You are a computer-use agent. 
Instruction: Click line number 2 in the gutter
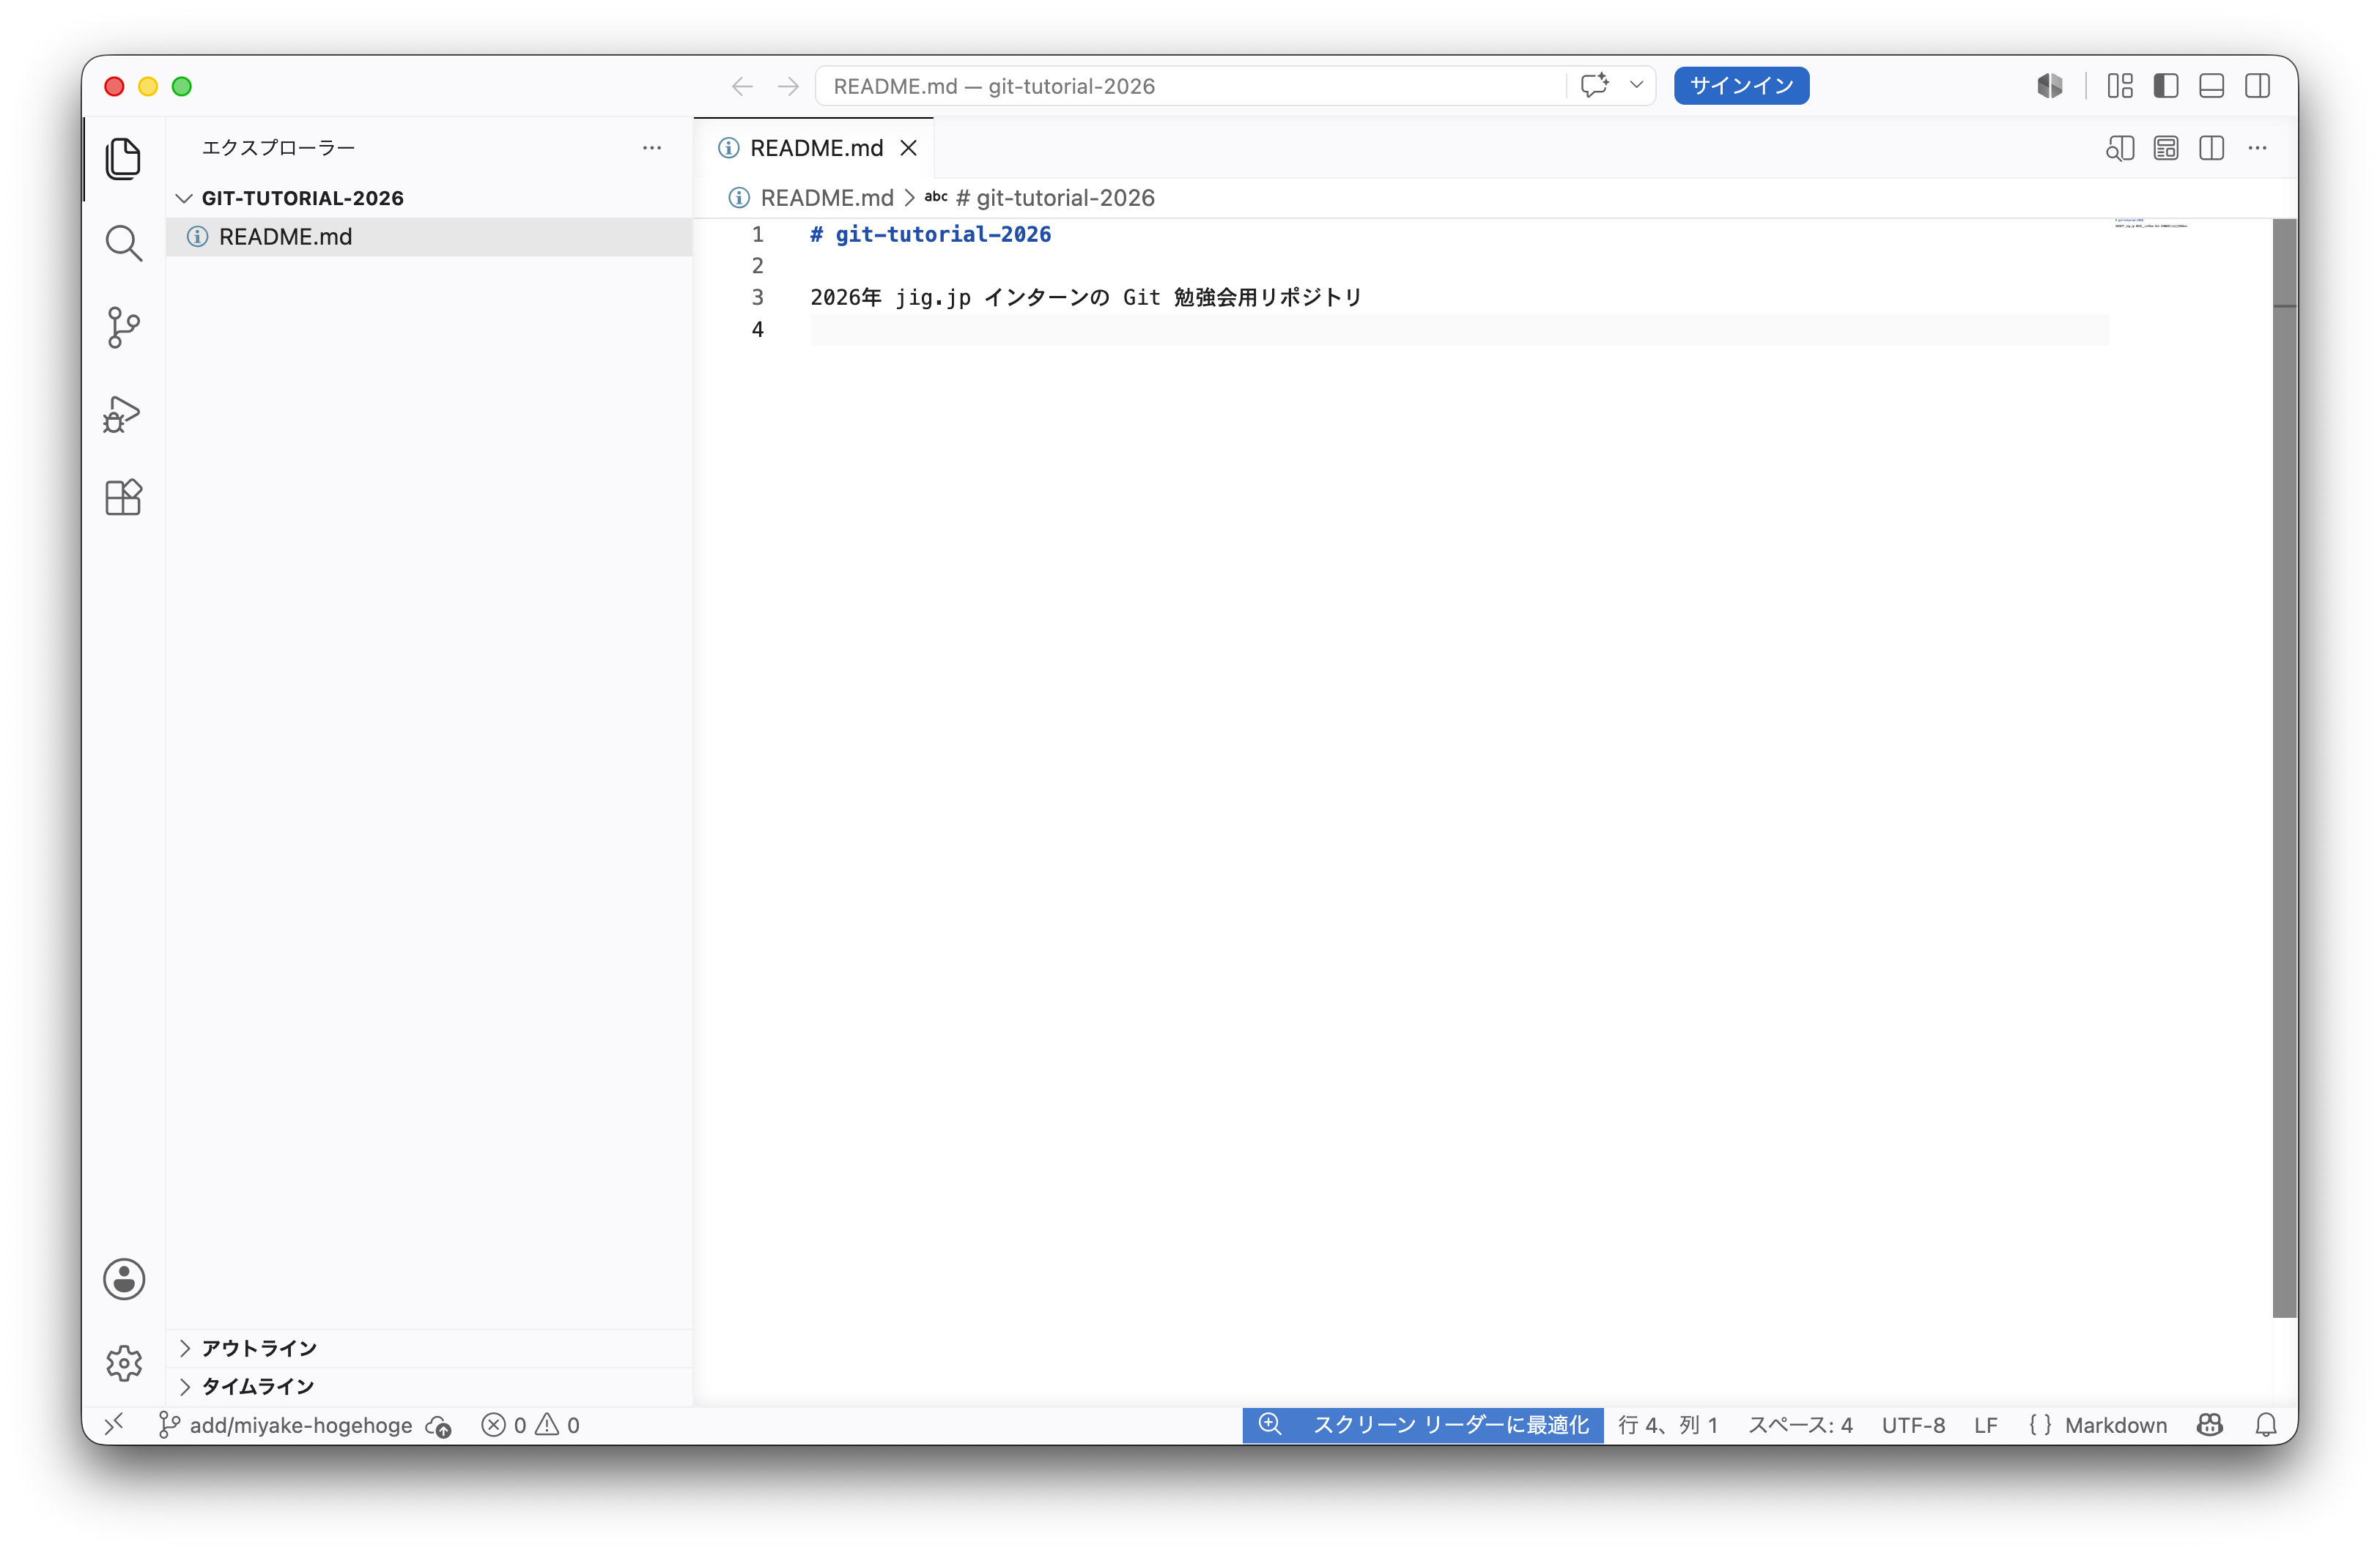click(757, 266)
